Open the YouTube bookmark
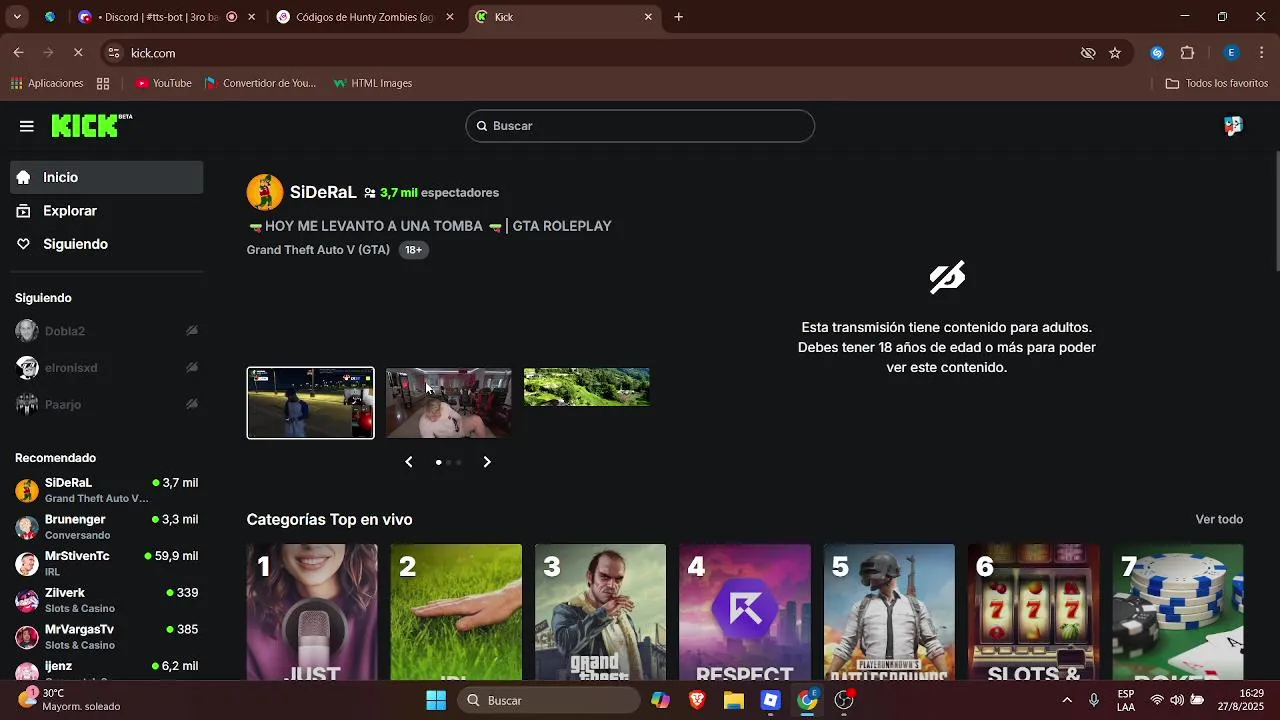The image size is (1280, 720). coord(163,83)
